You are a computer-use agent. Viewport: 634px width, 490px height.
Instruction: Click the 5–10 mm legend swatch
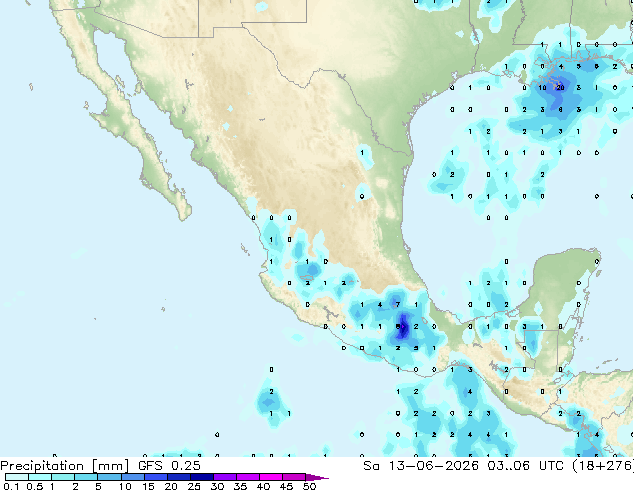tap(109, 477)
